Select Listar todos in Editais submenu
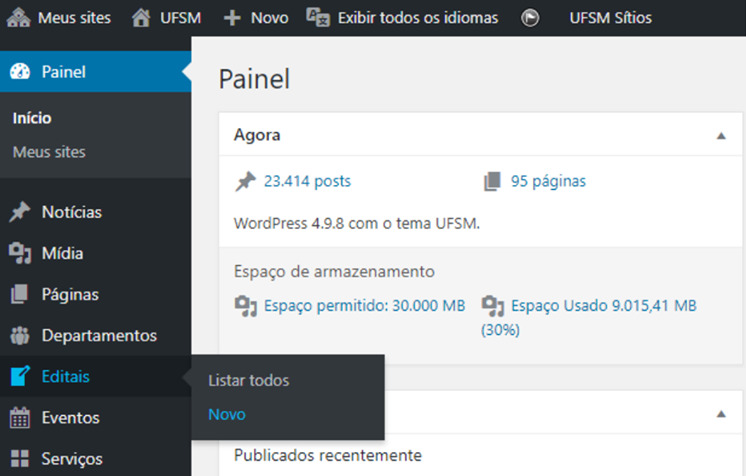The width and height of the screenshot is (746, 476). (248, 381)
